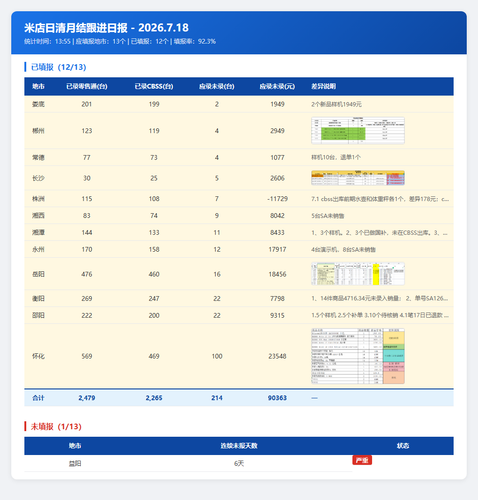
Task: Click the value 17917 in 永州 row
Action: click(277, 249)
